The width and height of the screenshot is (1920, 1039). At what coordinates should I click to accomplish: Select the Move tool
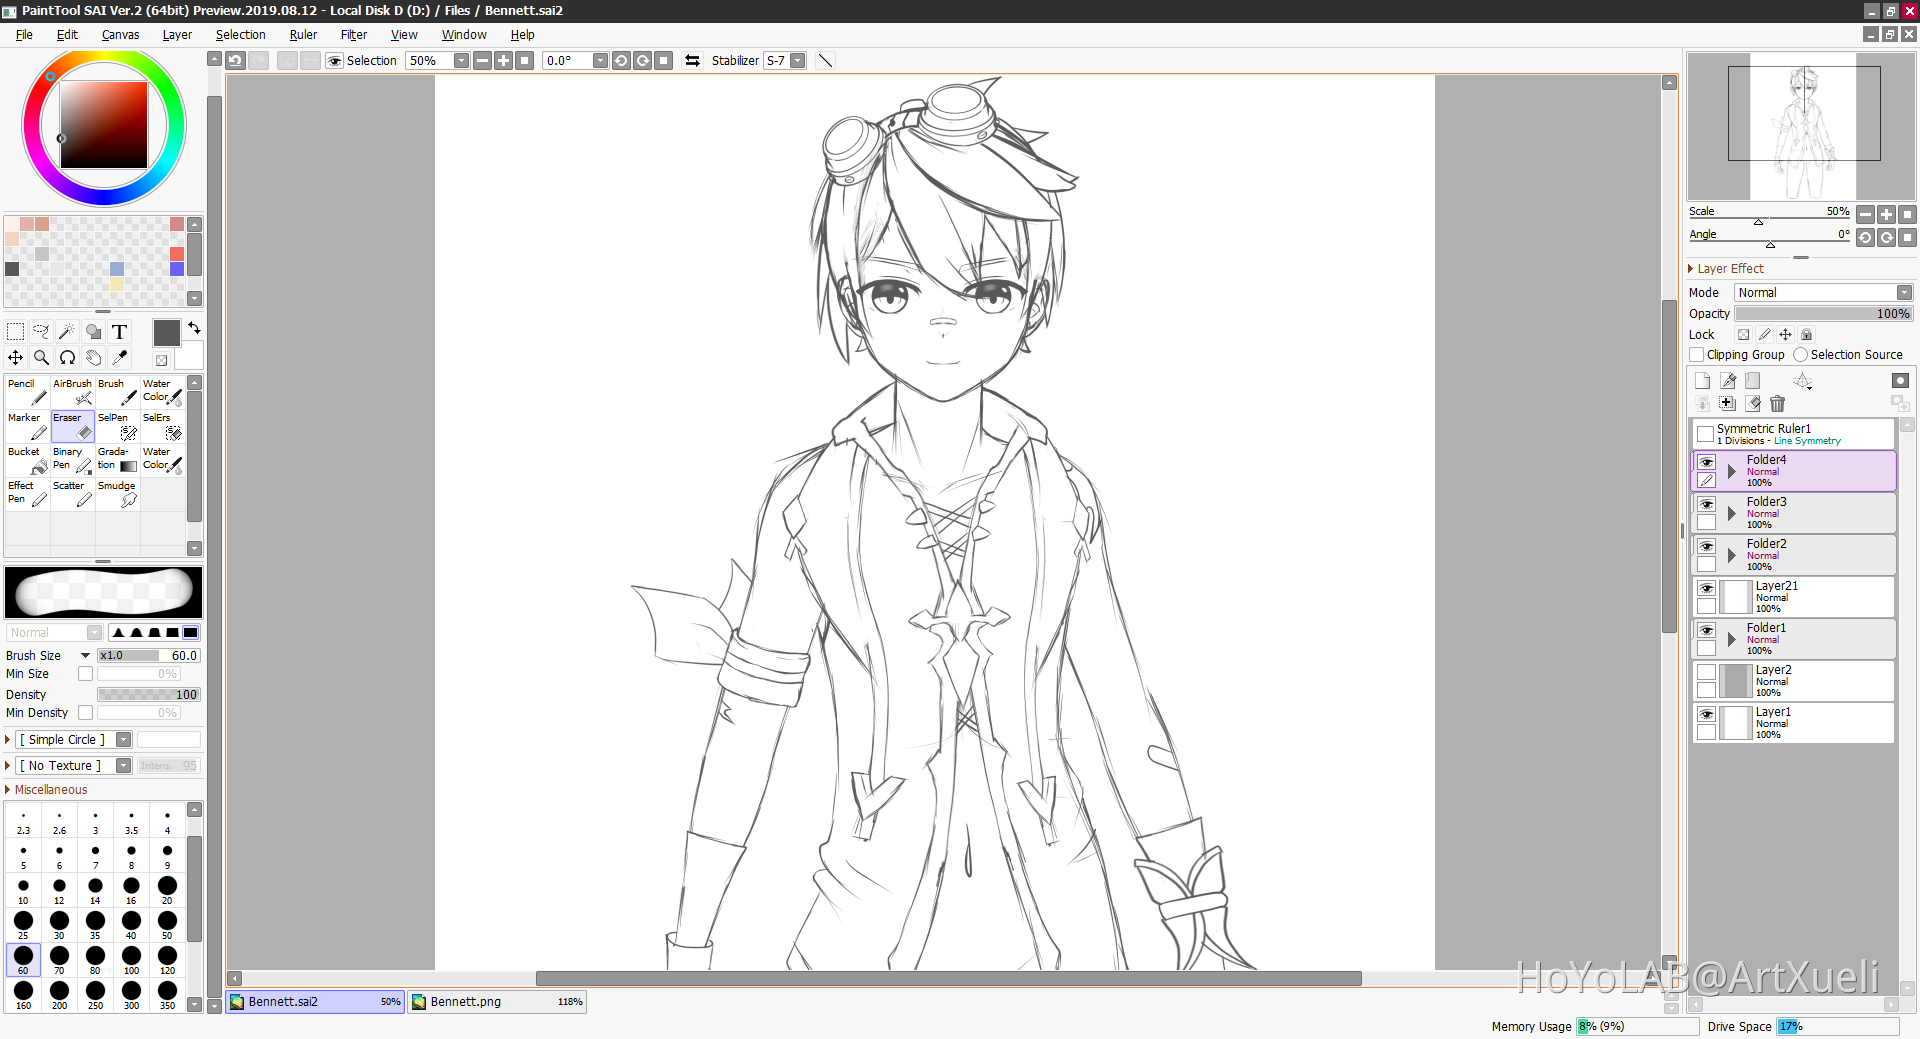tap(16, 357)
